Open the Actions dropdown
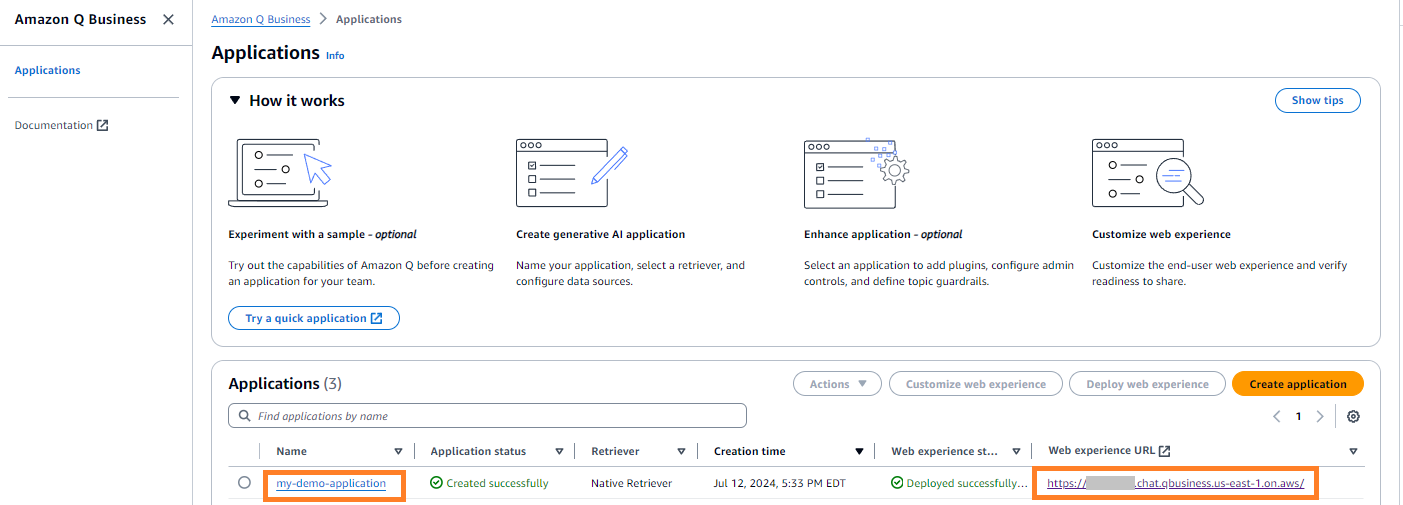This screenshot has width=1403, height=505. [x=838, y=384]
